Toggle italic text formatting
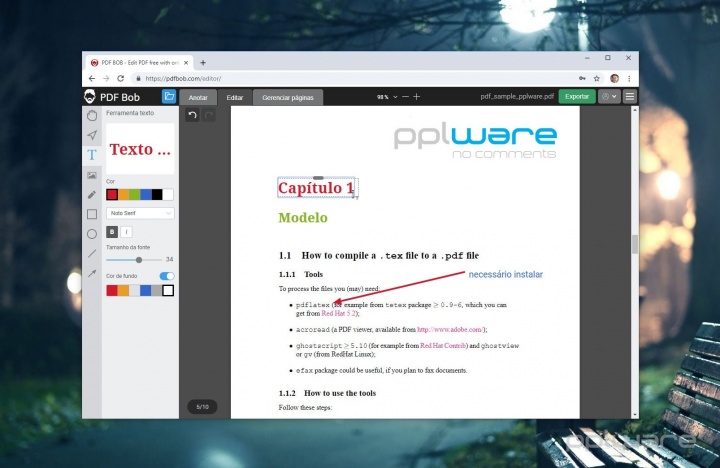Viewport: 720px width, 468px height. 127,232
